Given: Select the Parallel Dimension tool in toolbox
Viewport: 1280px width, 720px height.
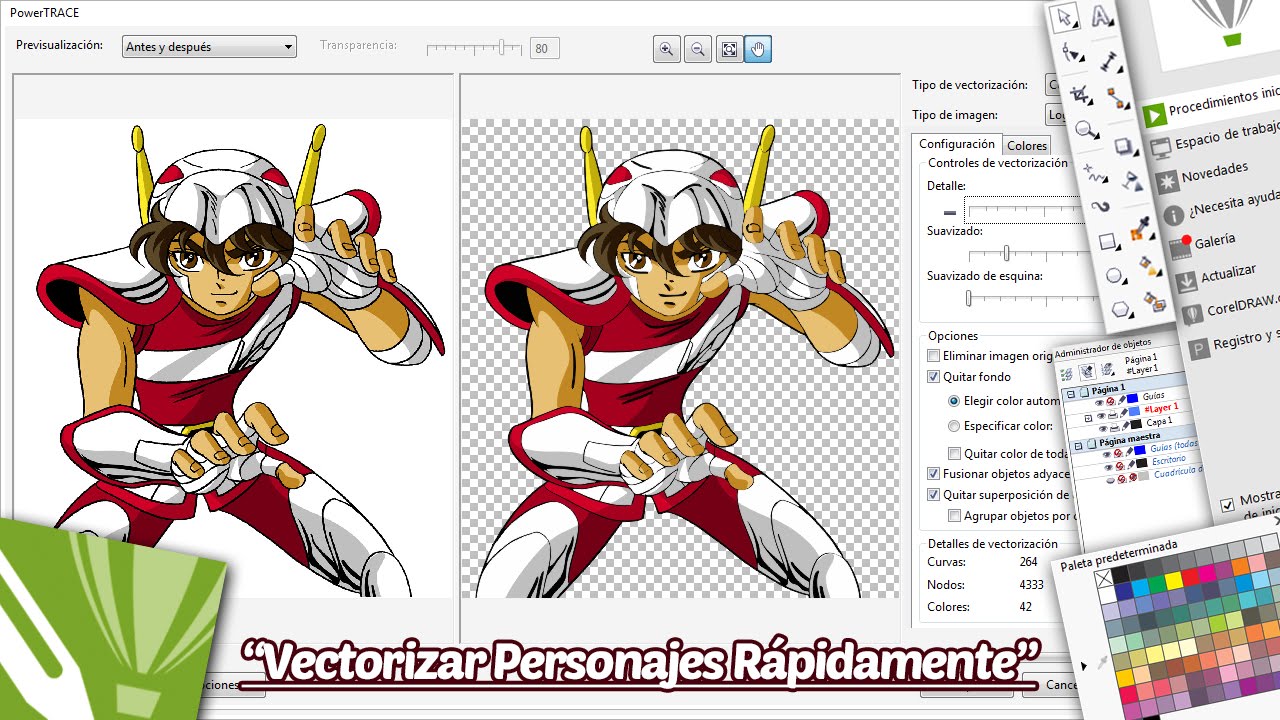Looking at the screenshot, I should point(1108,62).
